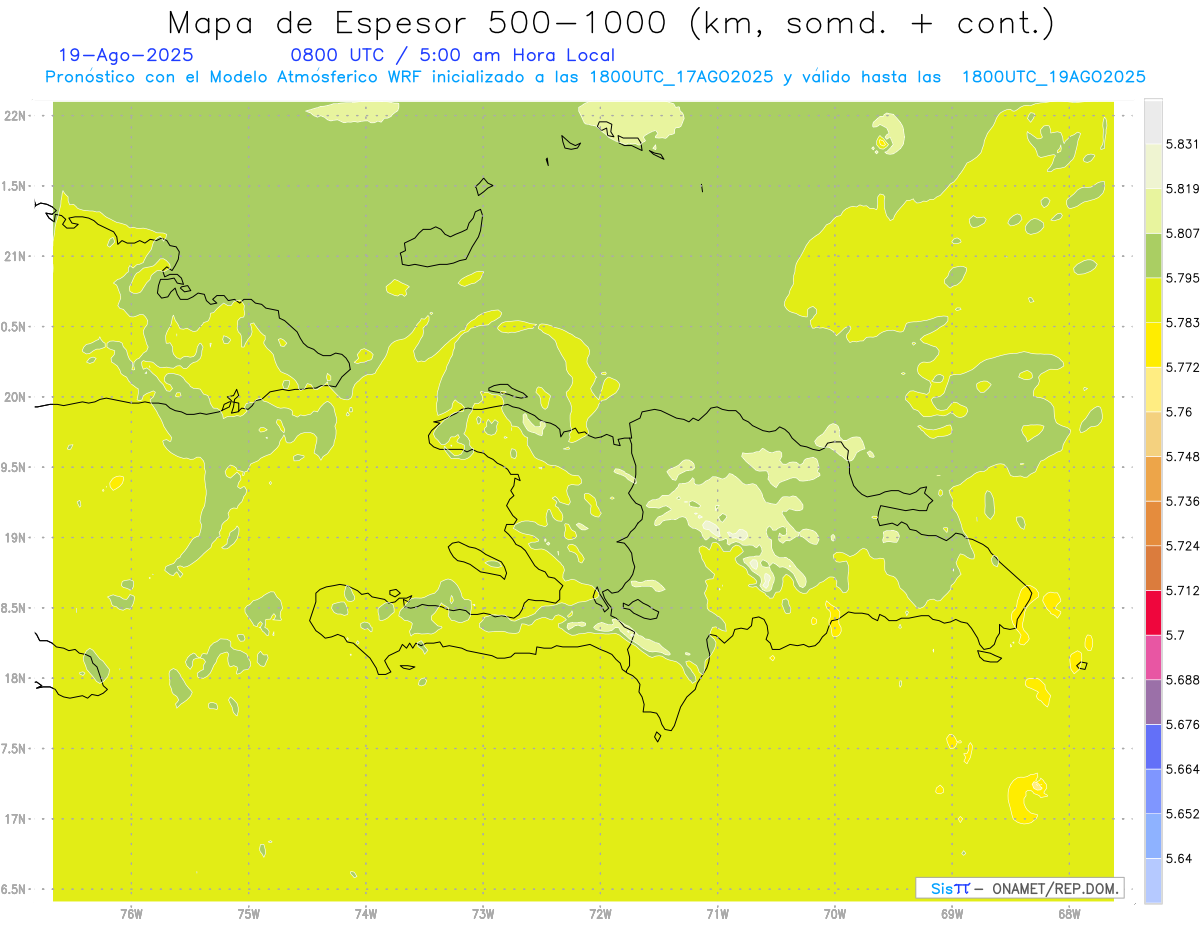Click the latitude label 19N
This screenshot has height=927, width=1200.
[x=14, y=537]
